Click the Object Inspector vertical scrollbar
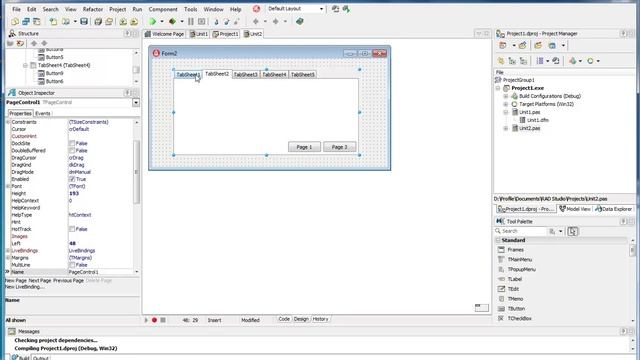 pyautogui.click(x=136, y=171)
